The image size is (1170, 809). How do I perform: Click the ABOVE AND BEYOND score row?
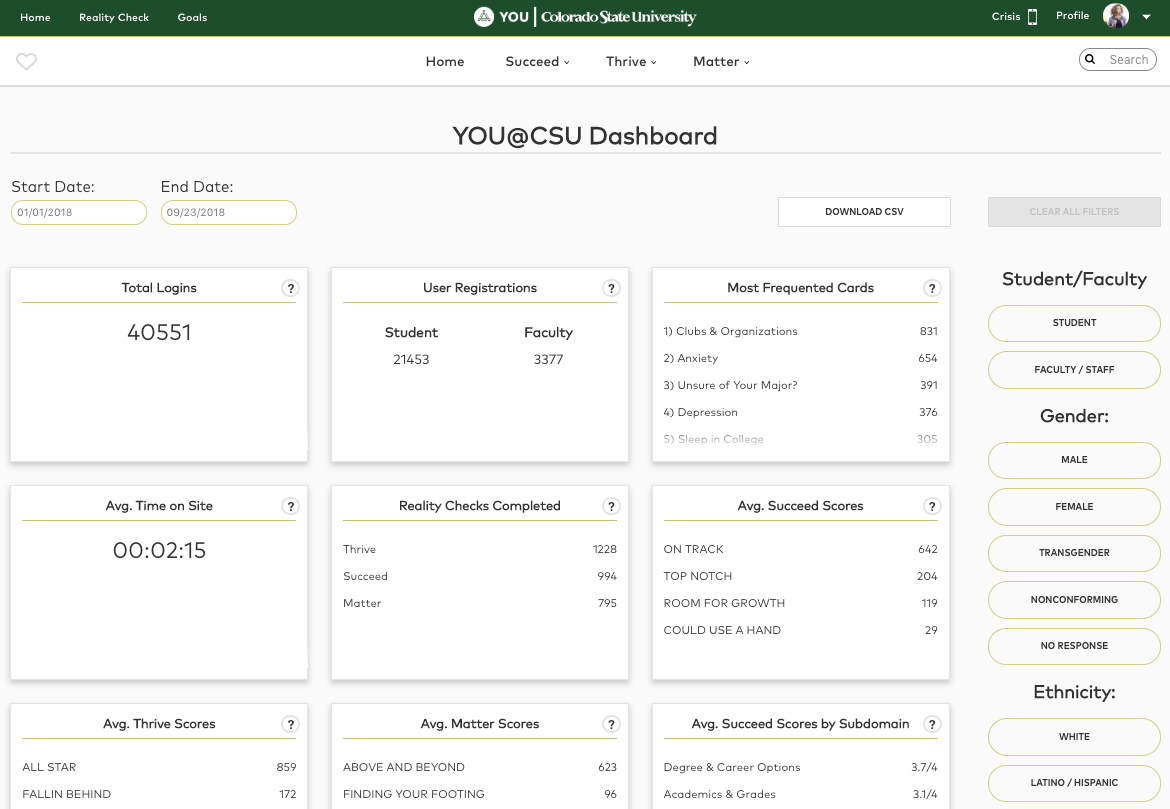[x=480, y=767]
